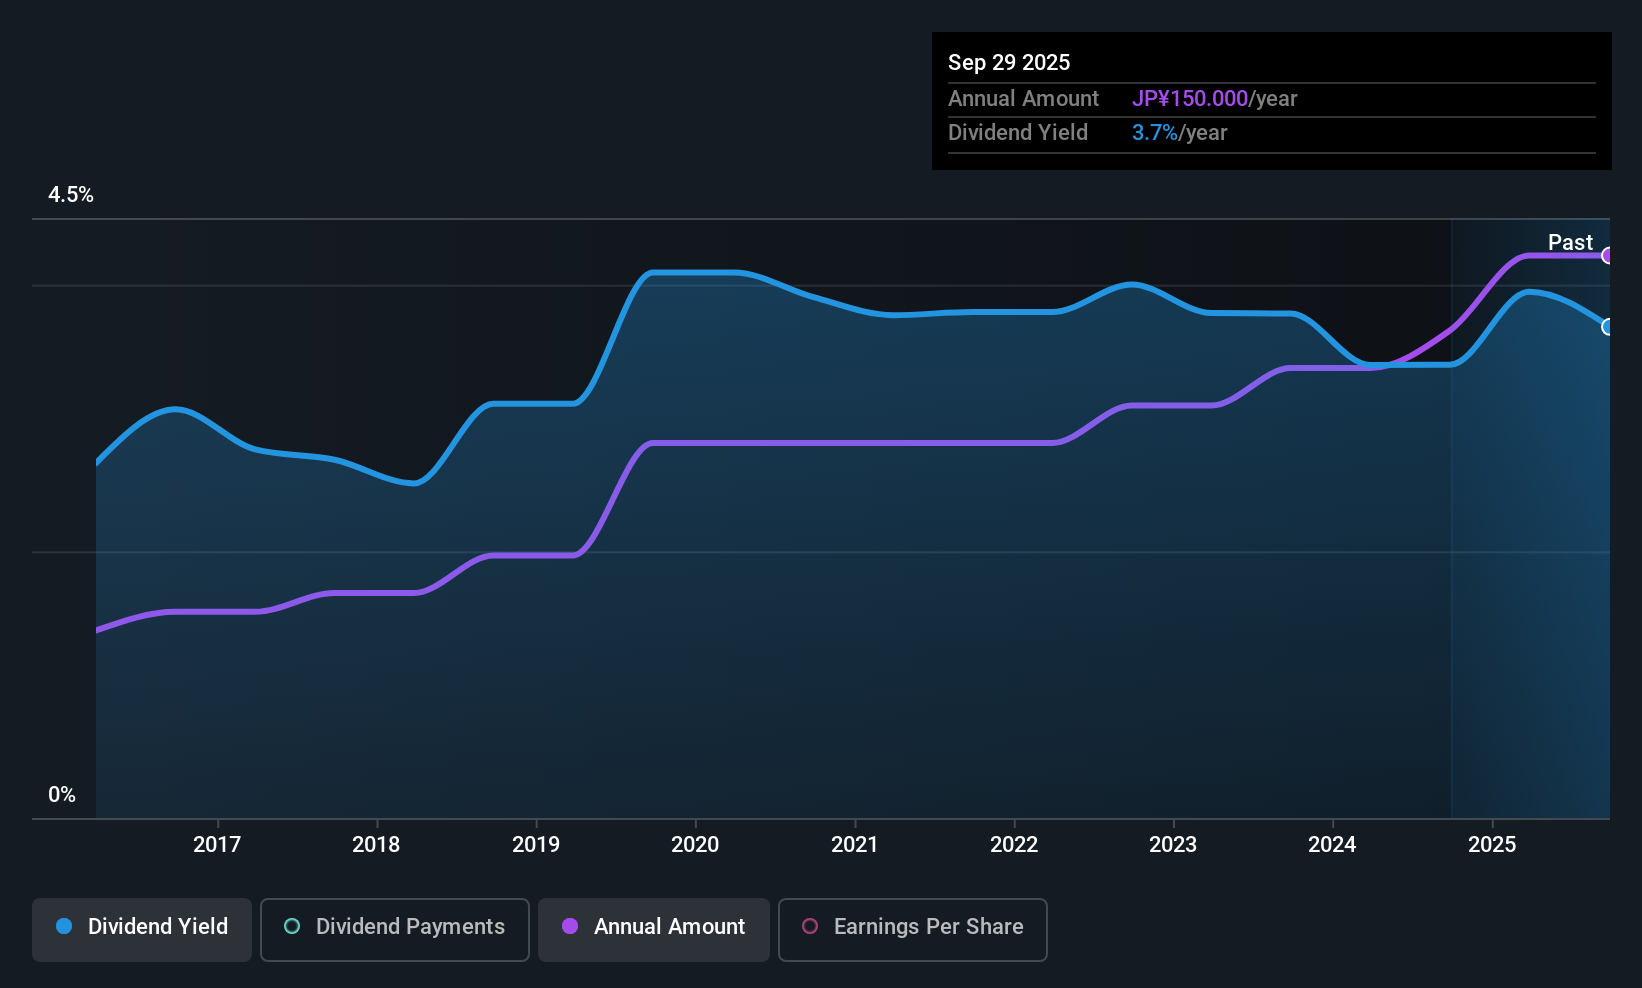Click the 2020 mark on the timeline axis
This screenshot has height=988, width=1642.
click(x=695, y=844)
